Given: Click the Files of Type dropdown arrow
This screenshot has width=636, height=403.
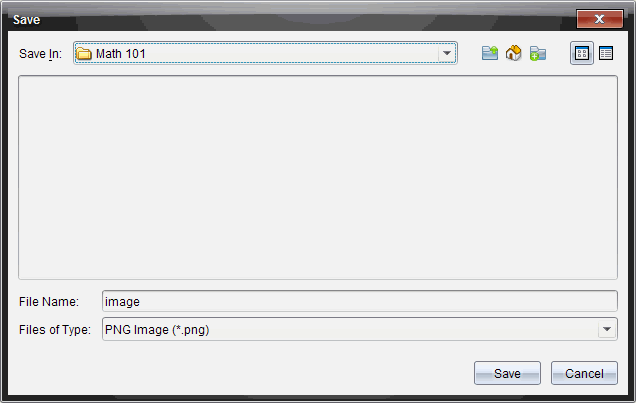Looking at the screenshot, I should [607, 329].
